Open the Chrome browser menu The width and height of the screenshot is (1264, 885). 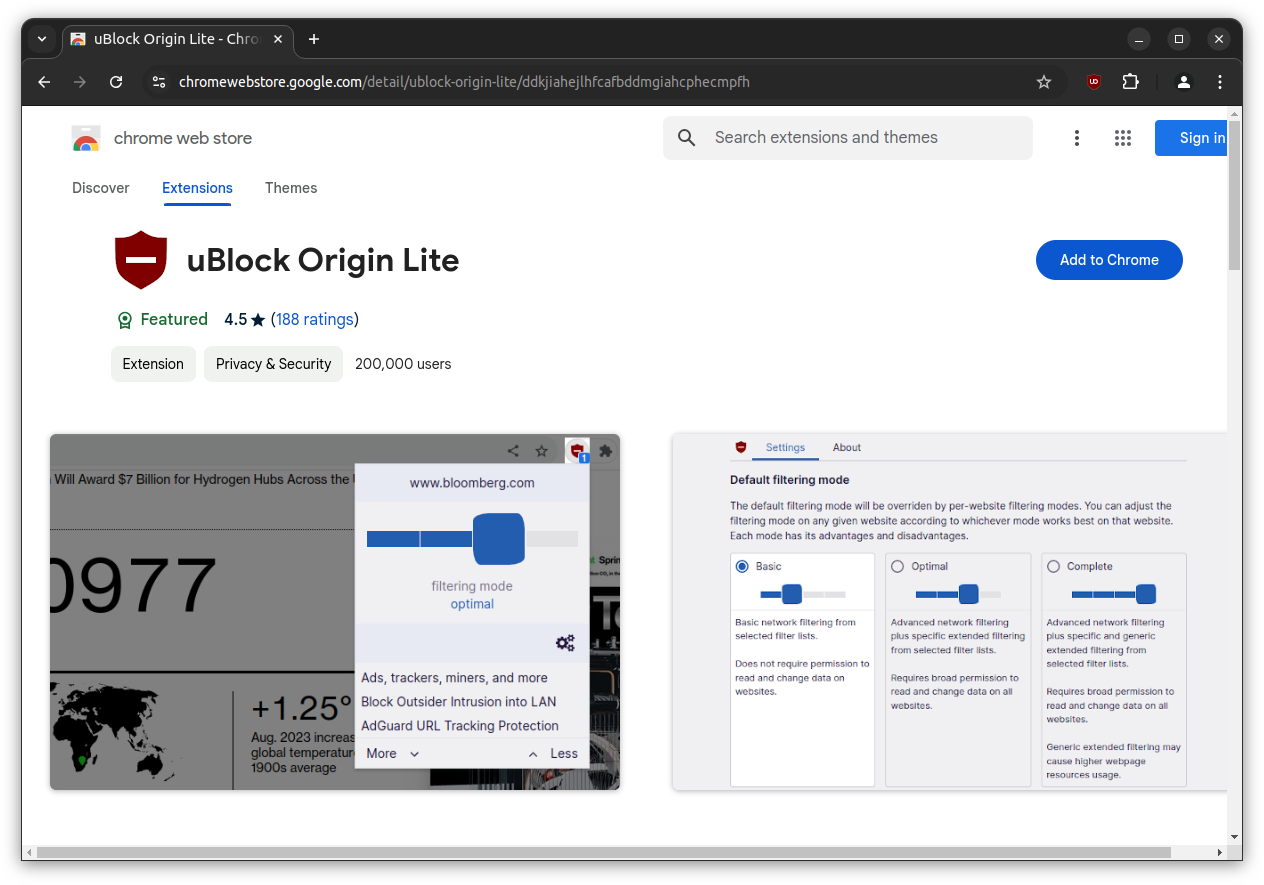(1220, 82)
